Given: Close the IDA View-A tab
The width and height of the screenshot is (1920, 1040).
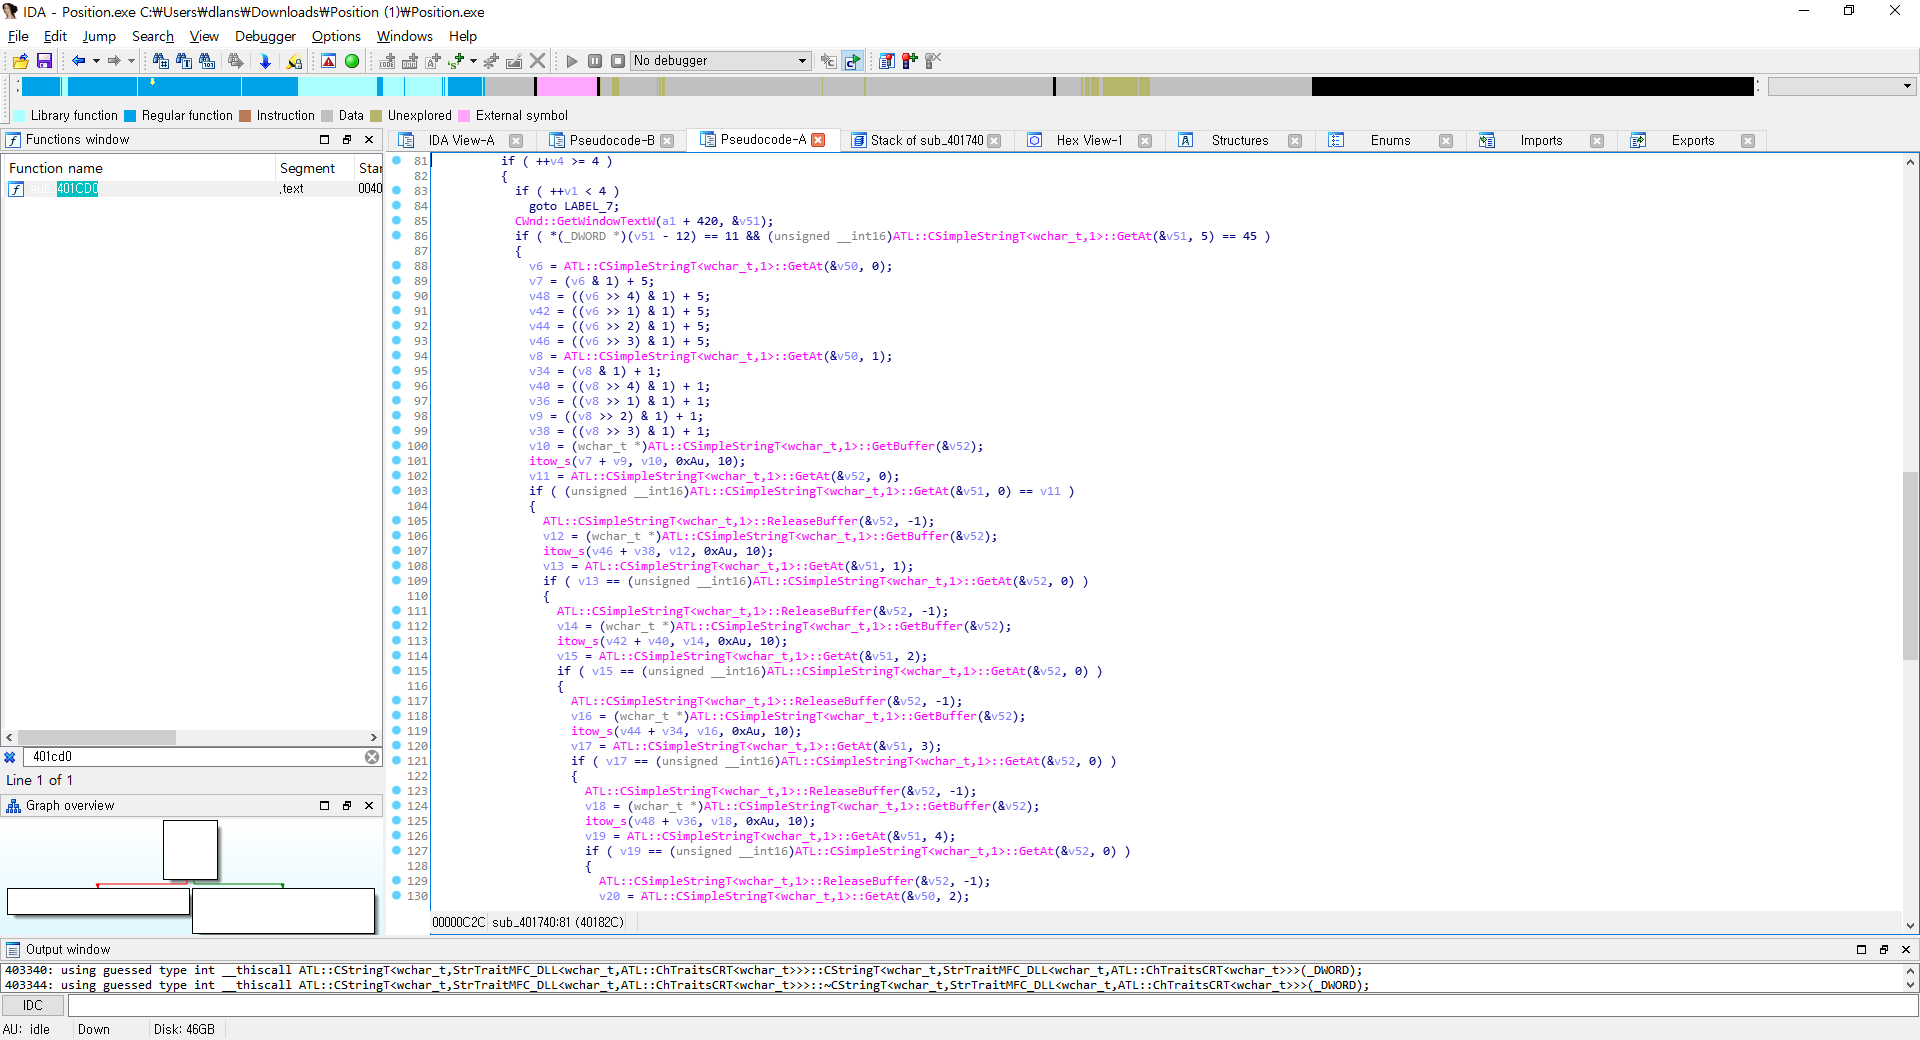Looking at the screenshot, I should click(516, 141).
